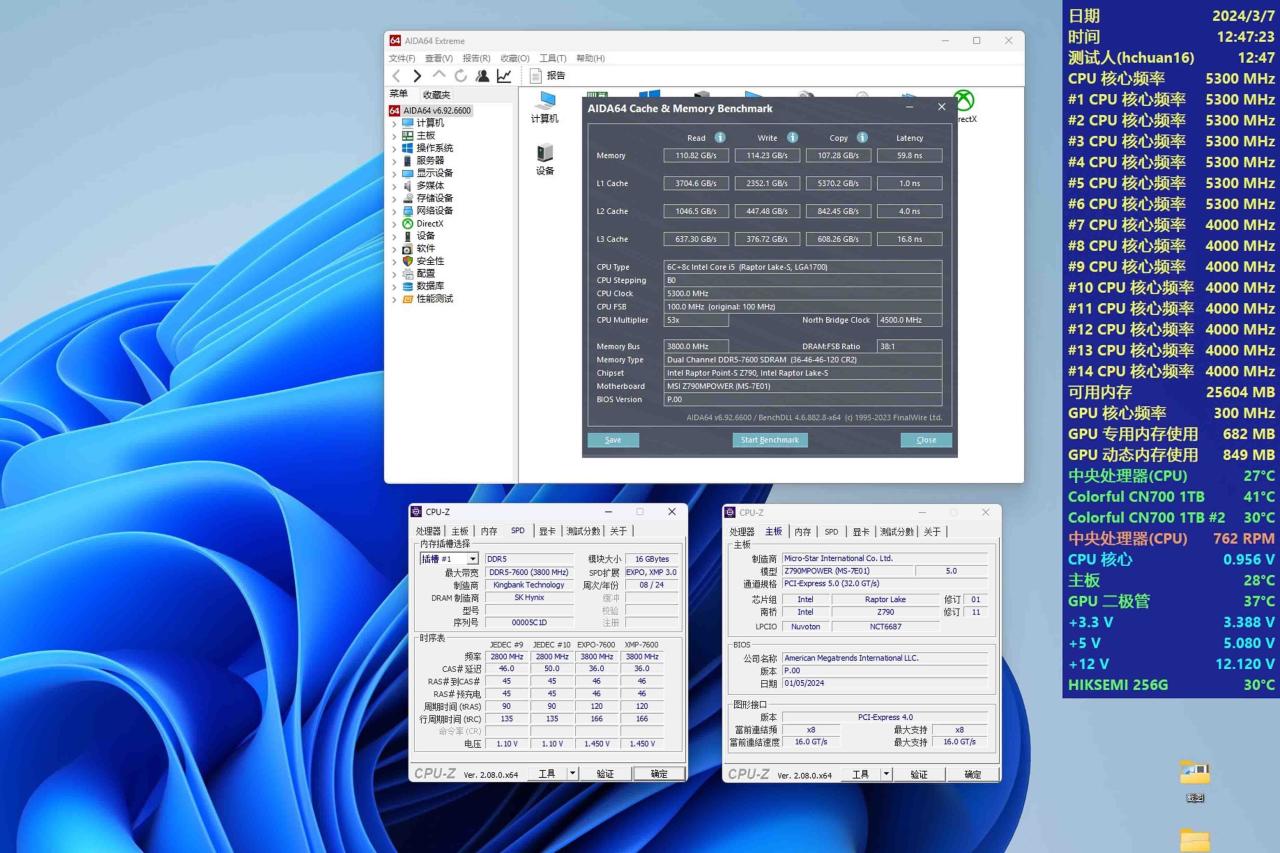Go forward using AIDA64 toolbar forward arrow
This screenshot has width=1280, height=853.
click(417, 76)
